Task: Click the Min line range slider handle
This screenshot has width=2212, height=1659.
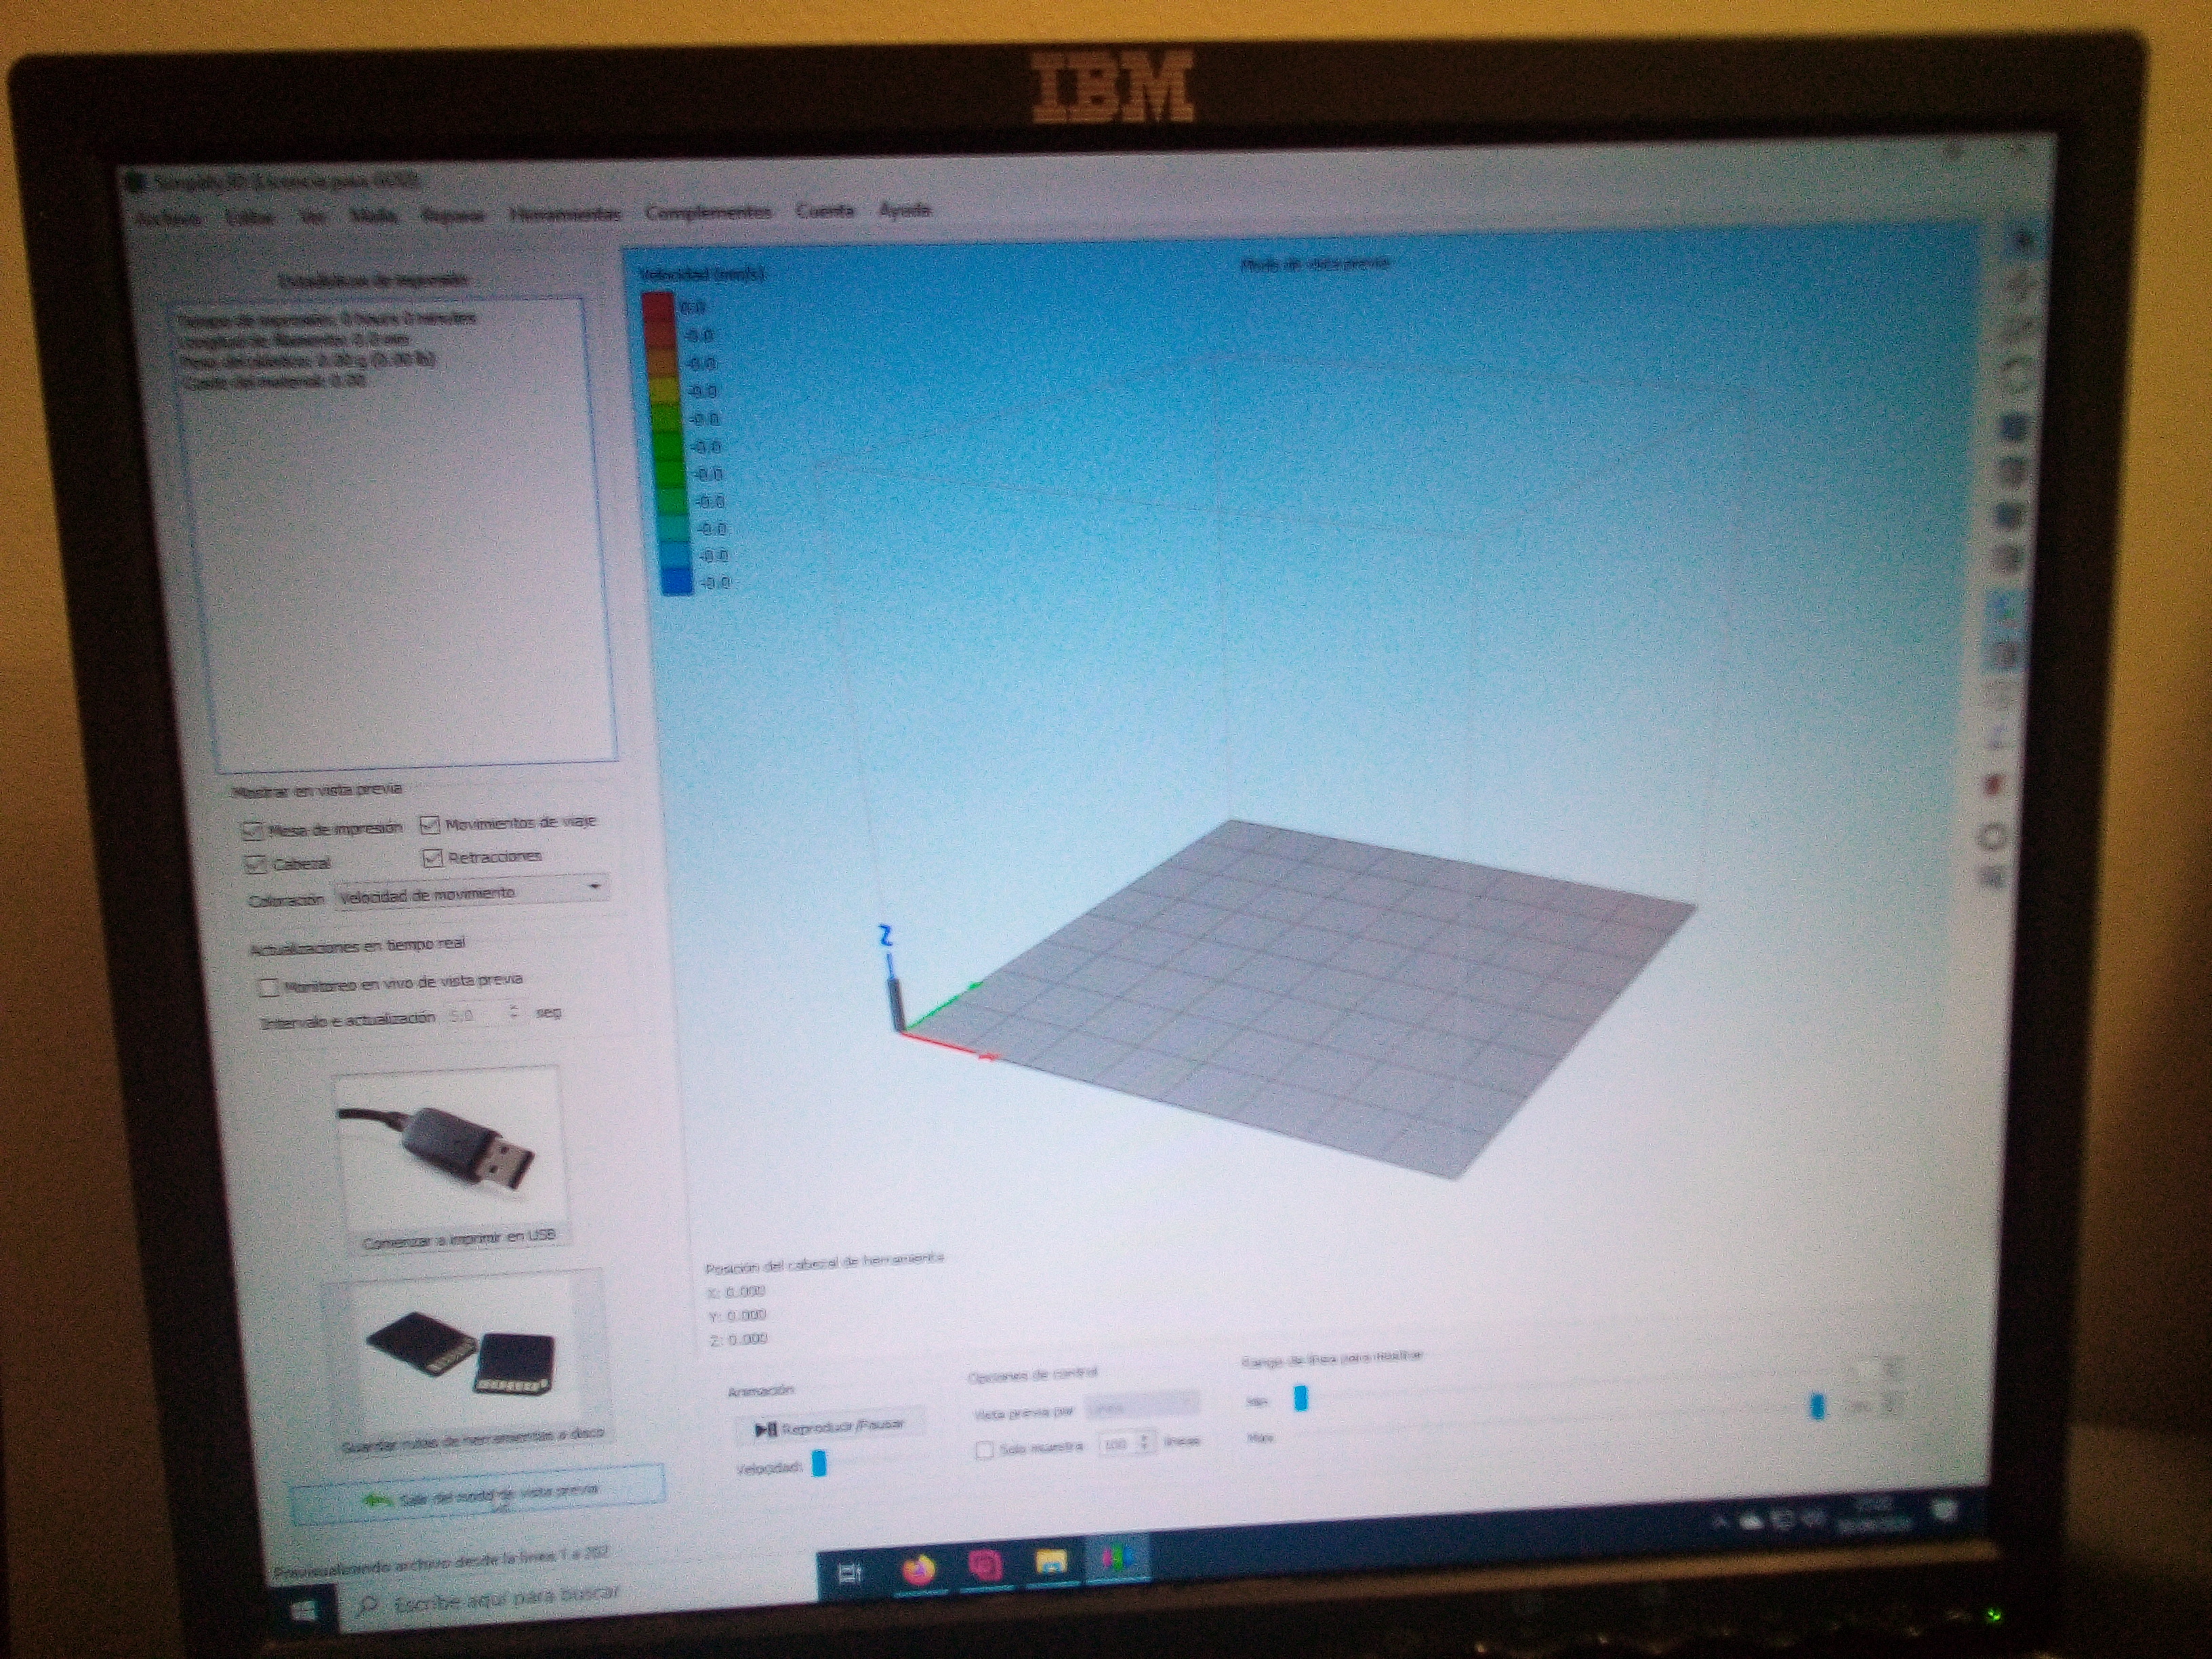Action: pos(1300,1398)
